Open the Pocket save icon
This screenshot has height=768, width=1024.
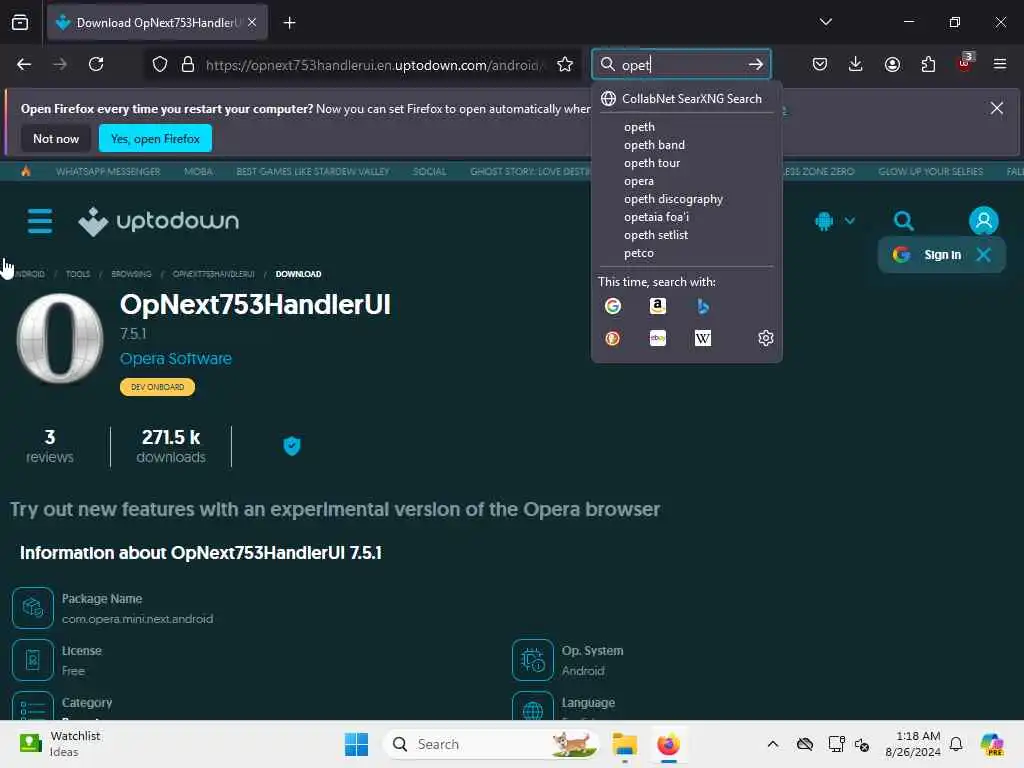(x=820, y=64)
